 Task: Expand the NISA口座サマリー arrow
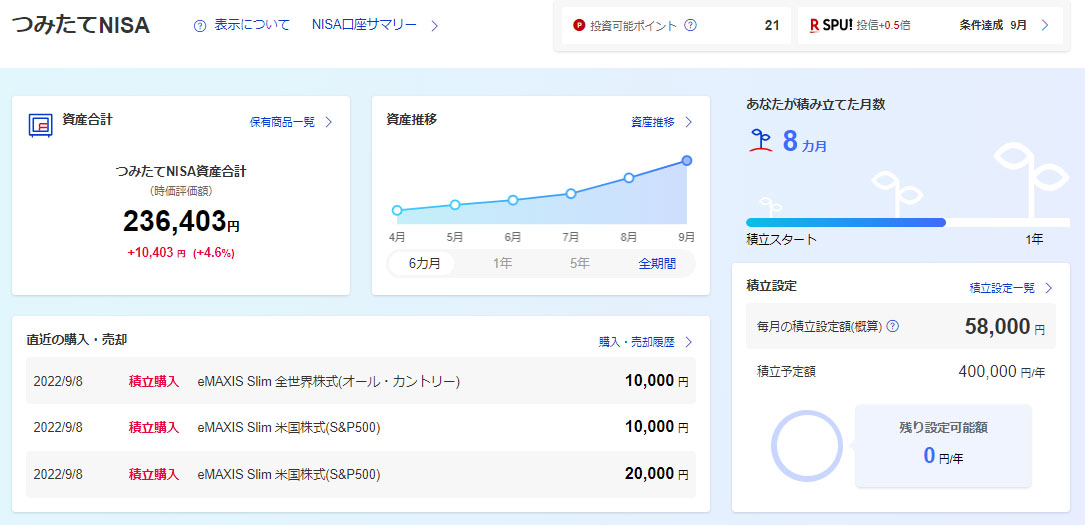click(x=434, y=26)
